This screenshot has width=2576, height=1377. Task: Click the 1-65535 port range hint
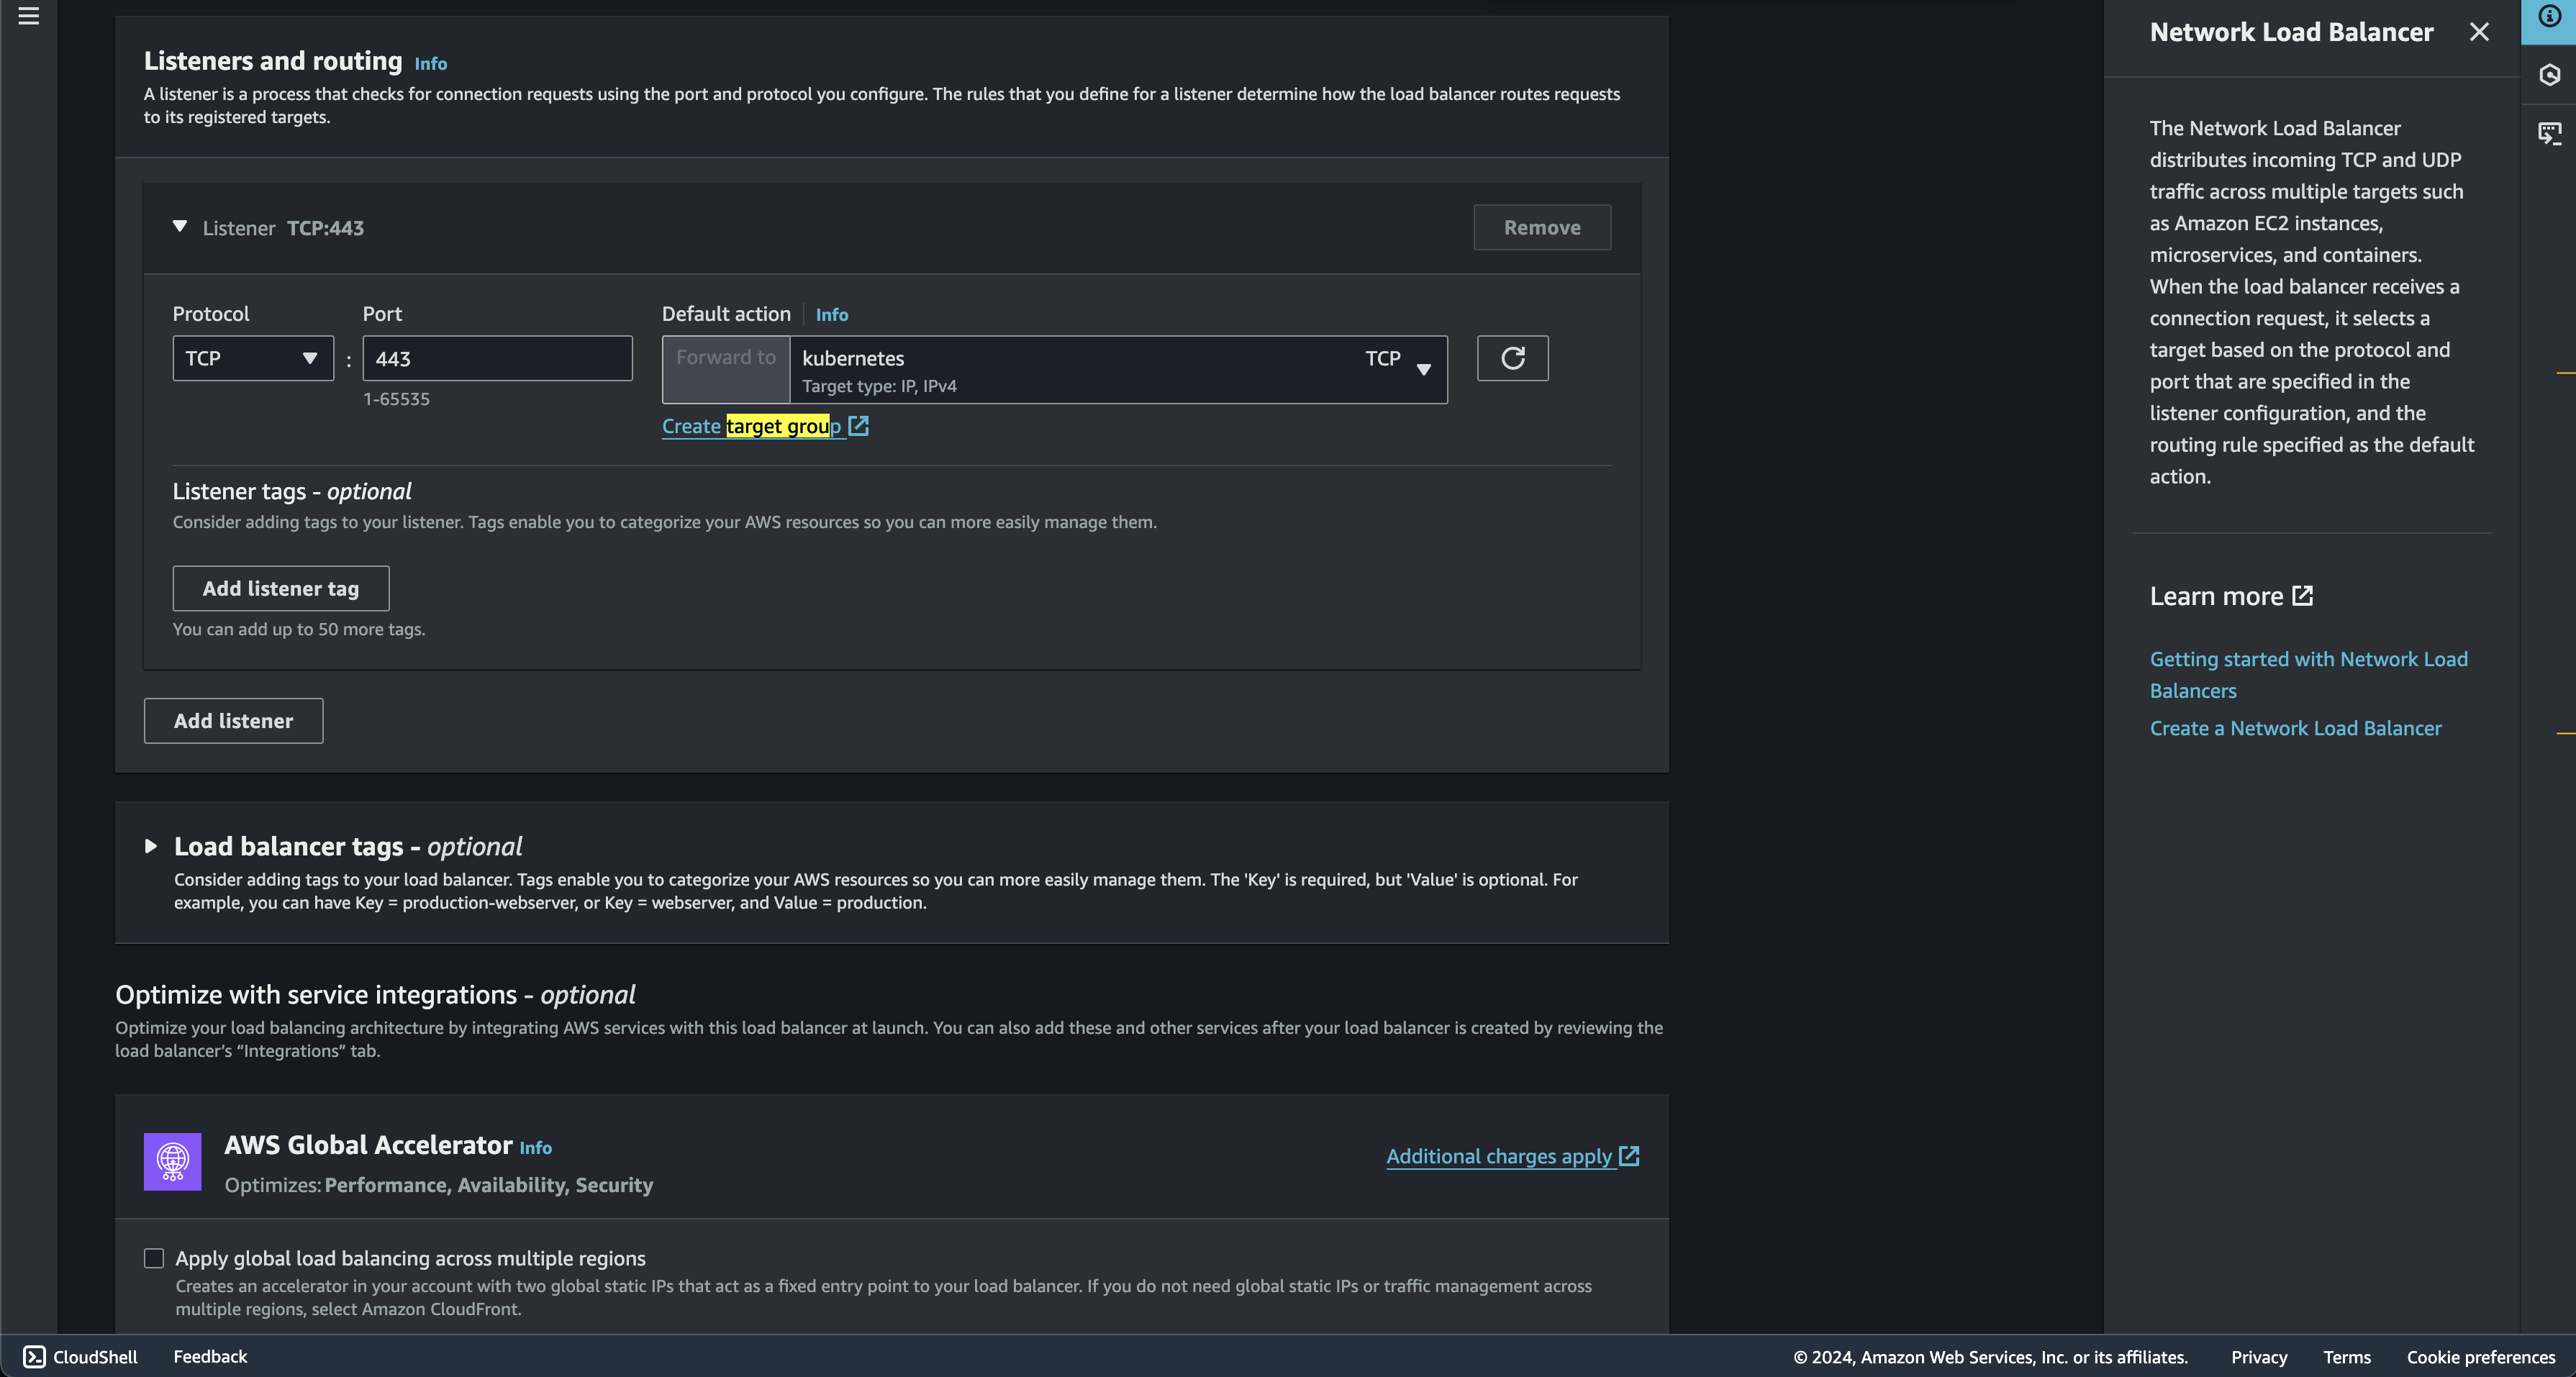[396, 399]
